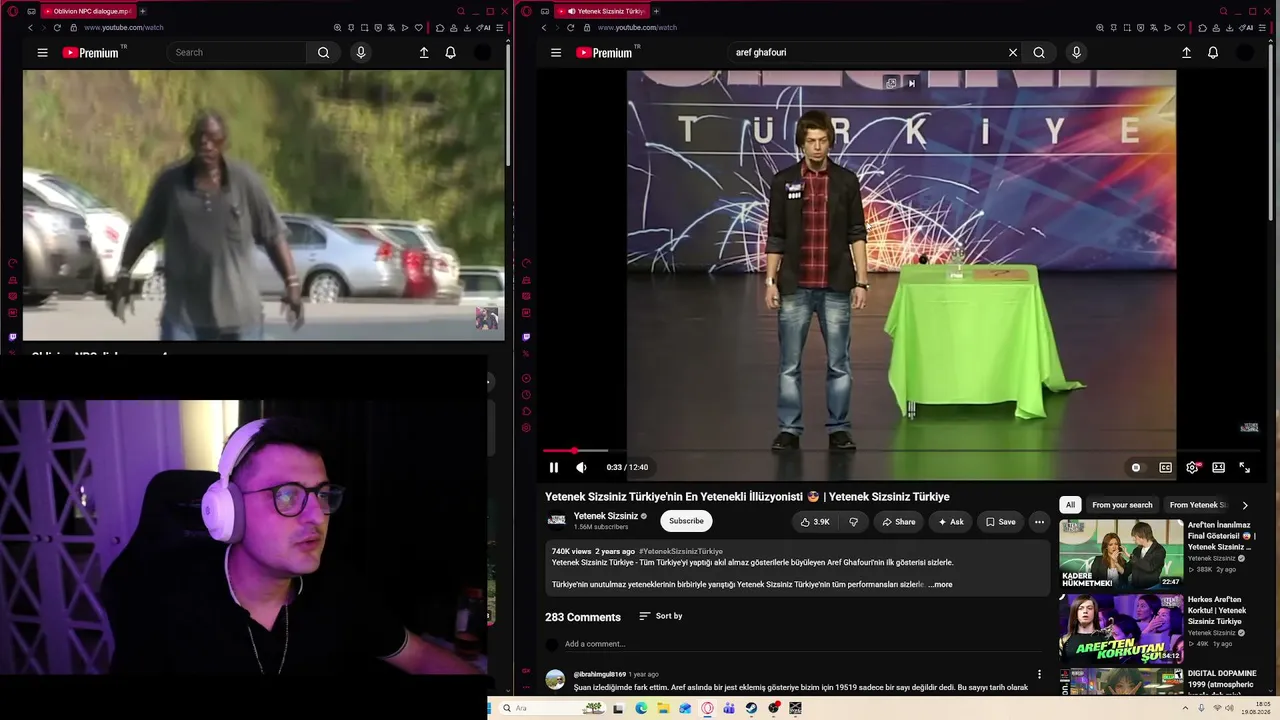Expand the description with ...more
1280x720 pixels.
tap(940, 584)
